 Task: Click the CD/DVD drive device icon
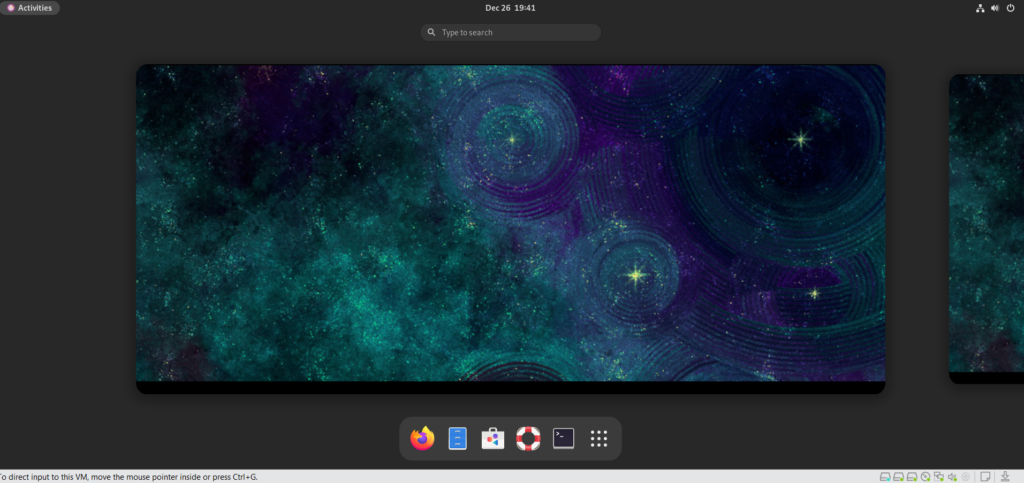(925, 476)
